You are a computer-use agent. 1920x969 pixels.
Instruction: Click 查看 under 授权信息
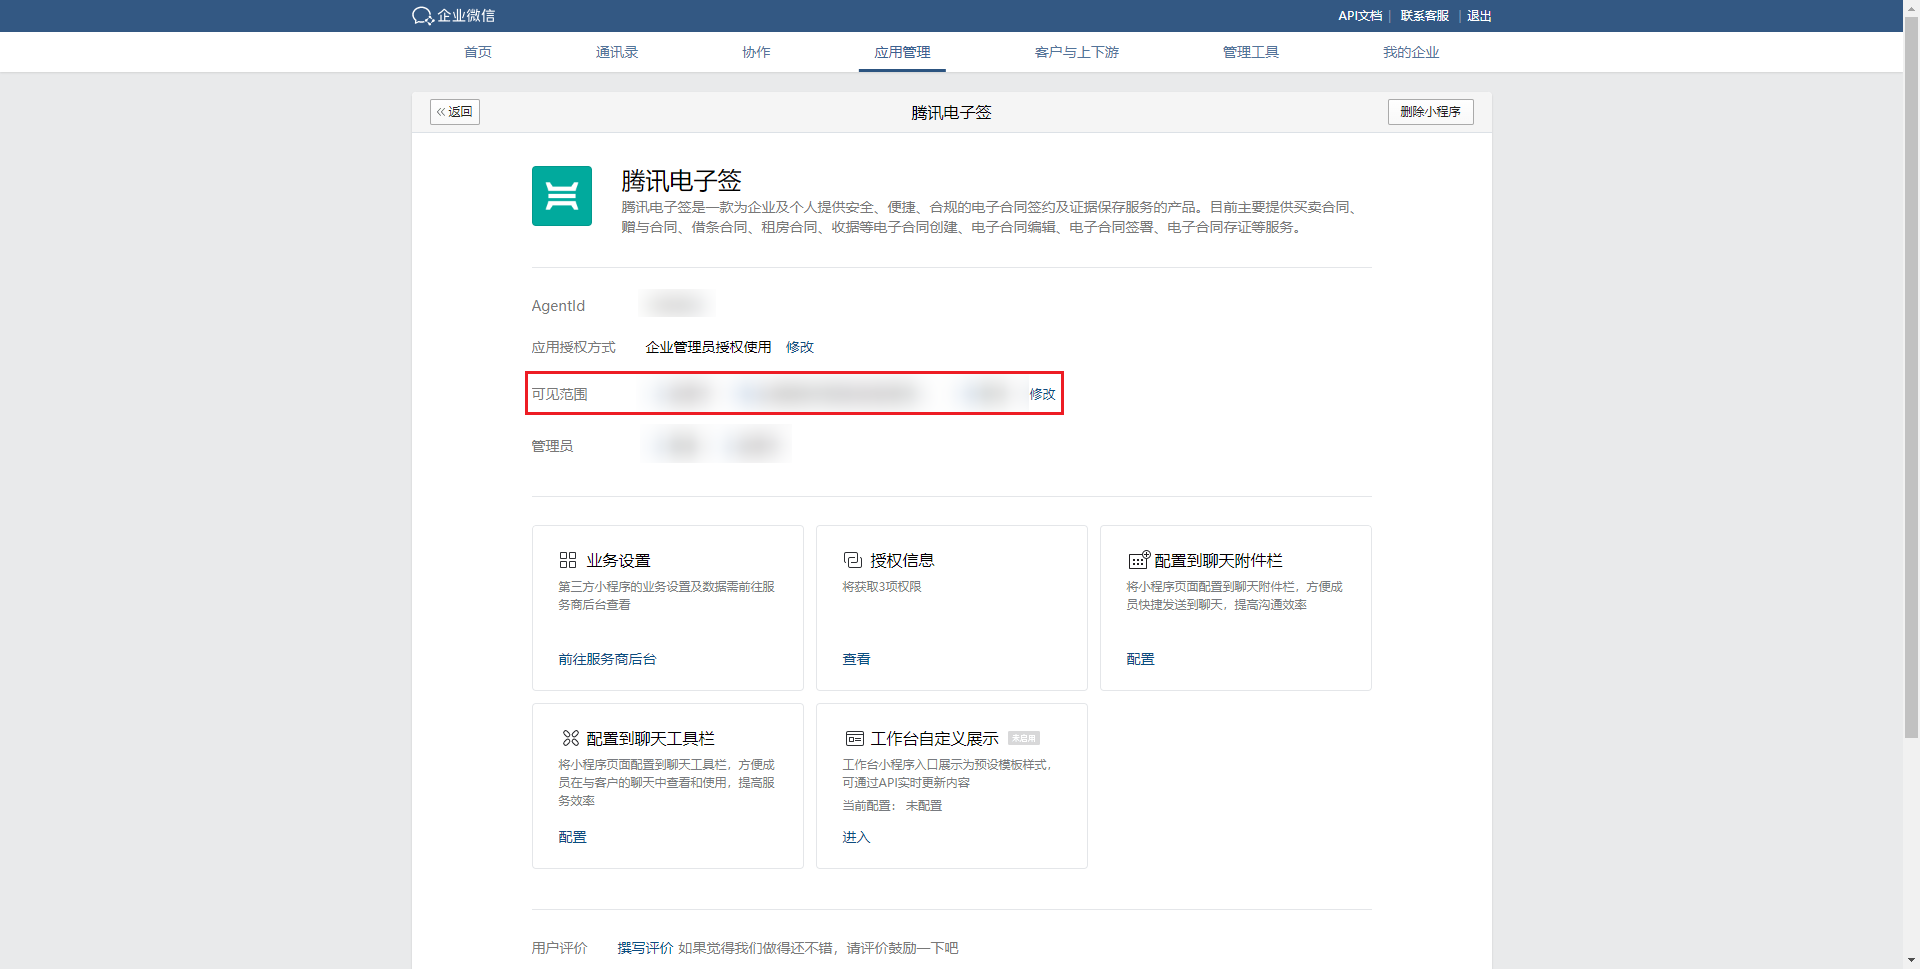pos(856,659)
